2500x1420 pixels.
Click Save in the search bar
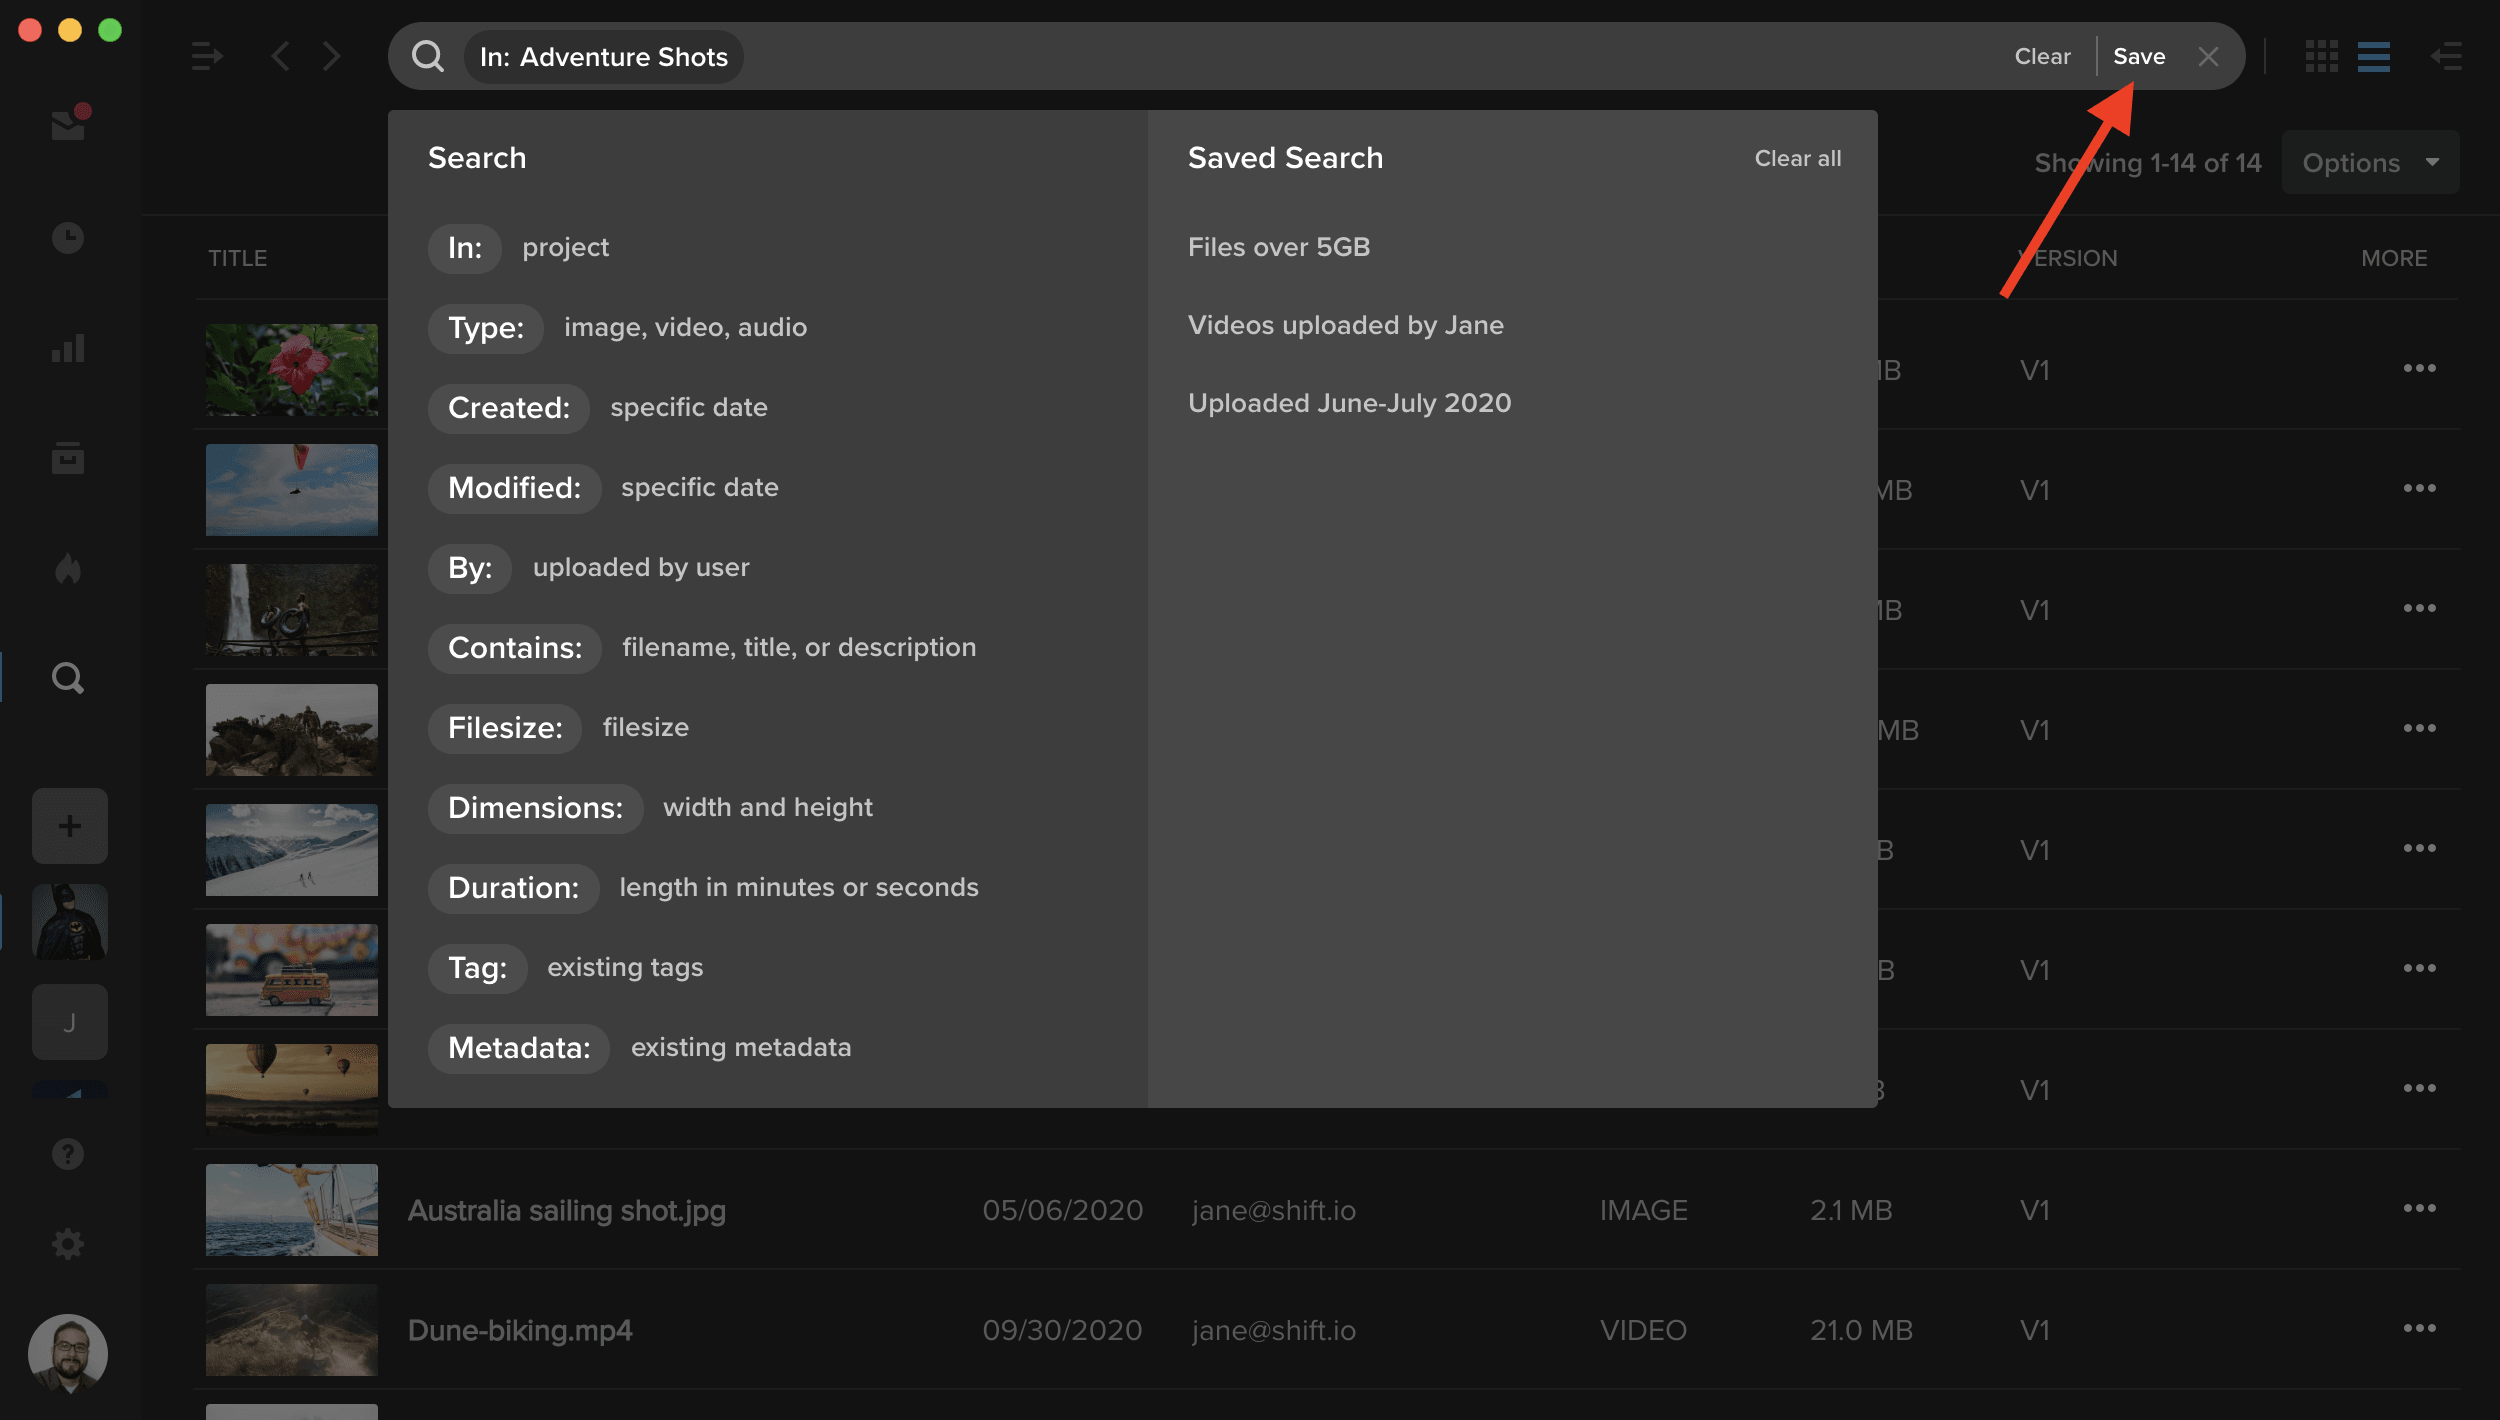2139,56
